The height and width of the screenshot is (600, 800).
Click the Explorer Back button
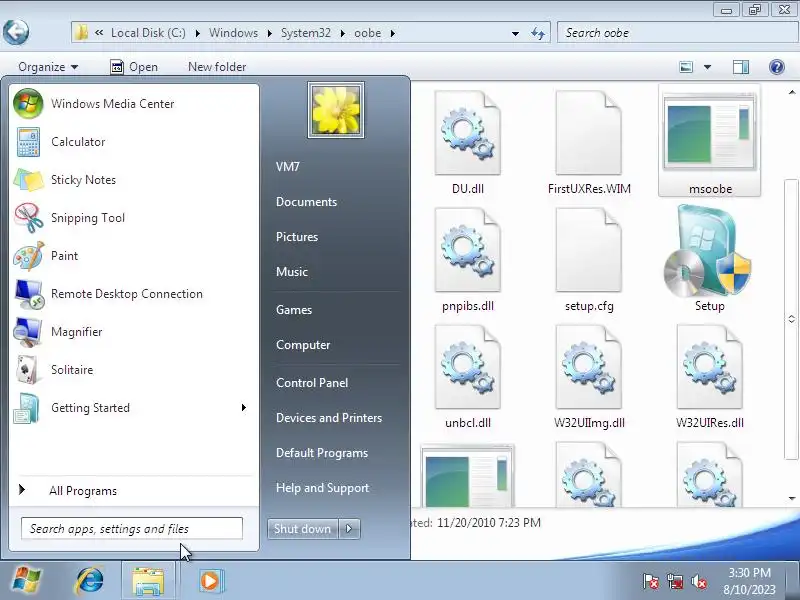[16, 32]
